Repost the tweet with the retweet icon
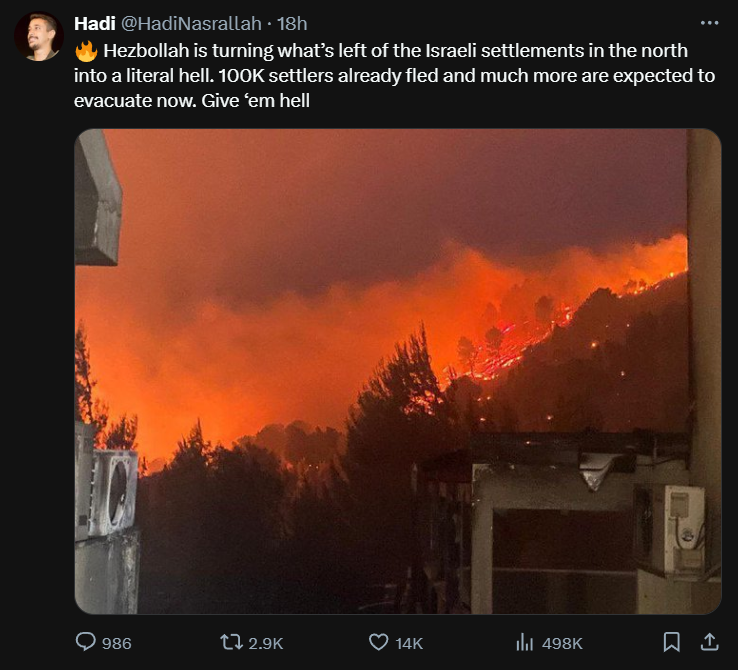Viewport: 738px width, 670px height. coord(232,642)
